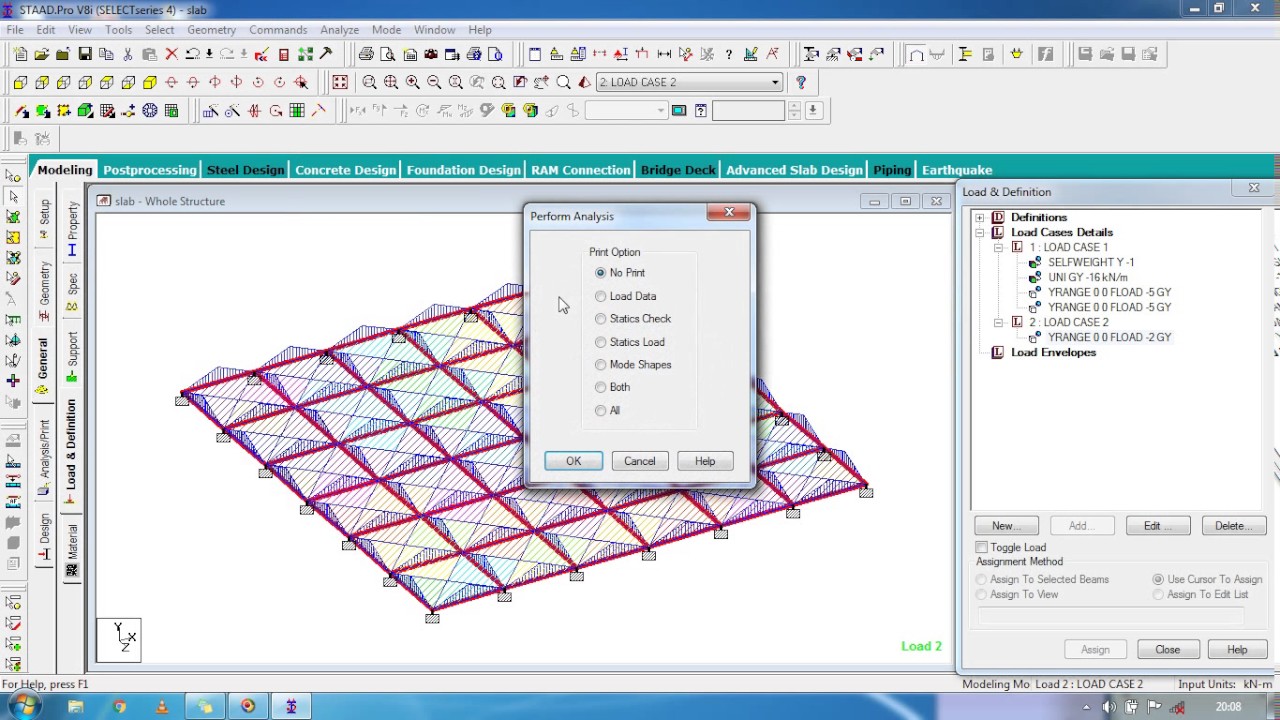
Task: Open the Commands menu
Action: pos(278,30)
